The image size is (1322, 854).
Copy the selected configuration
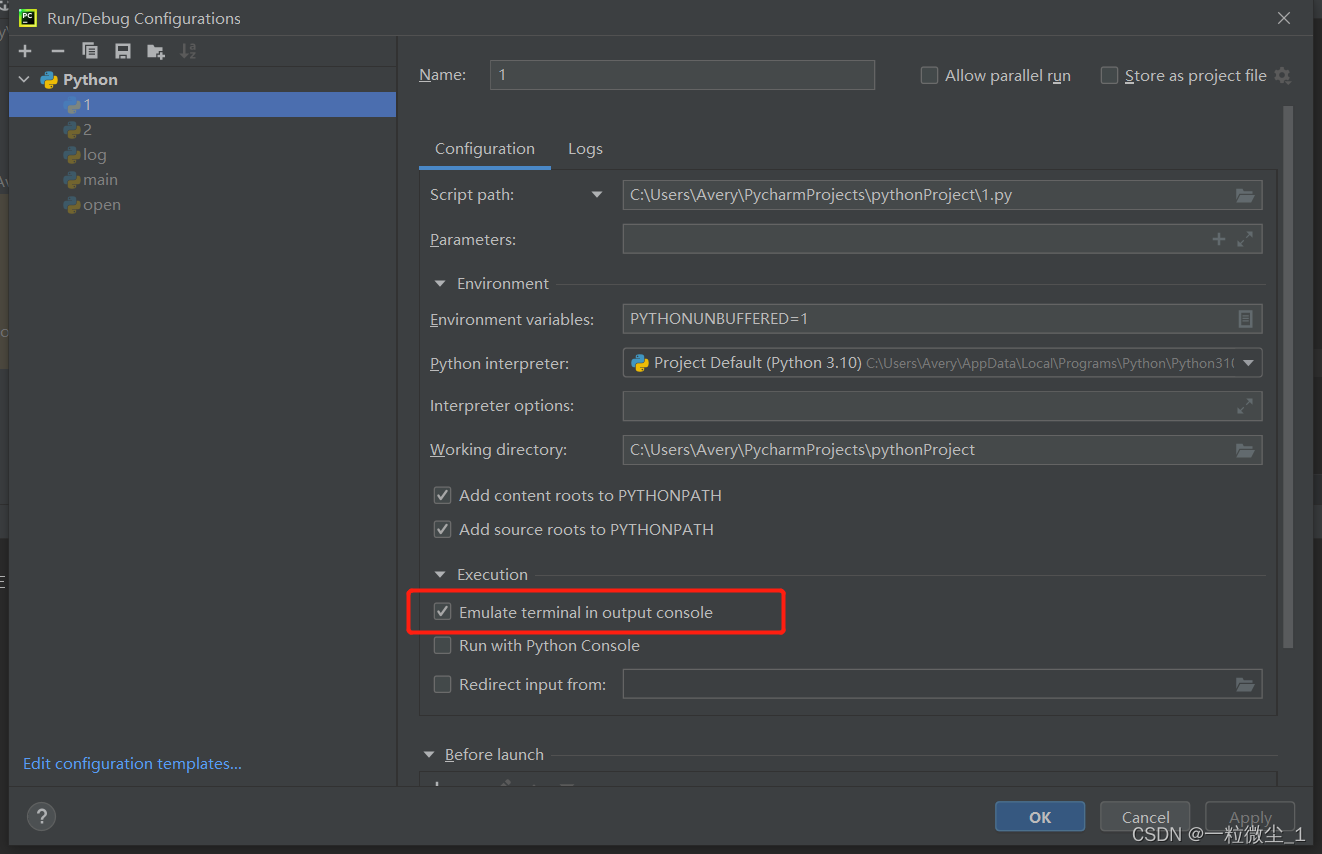(90, 51)
